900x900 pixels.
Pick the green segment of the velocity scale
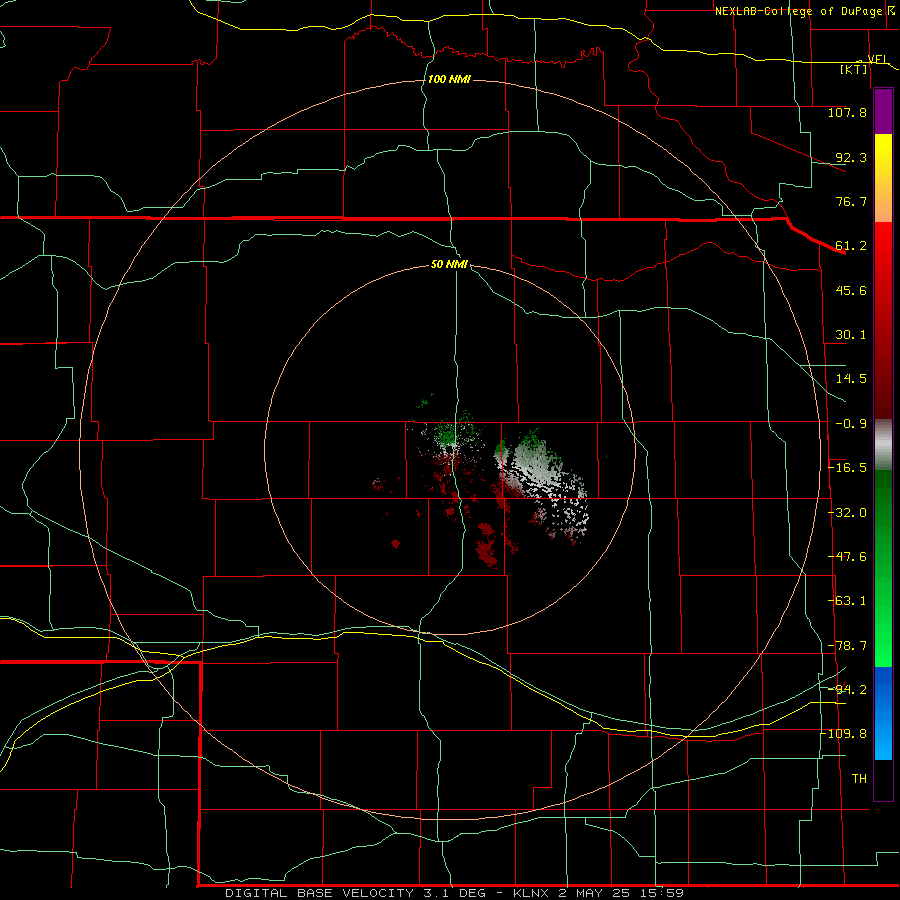(883, 568)
